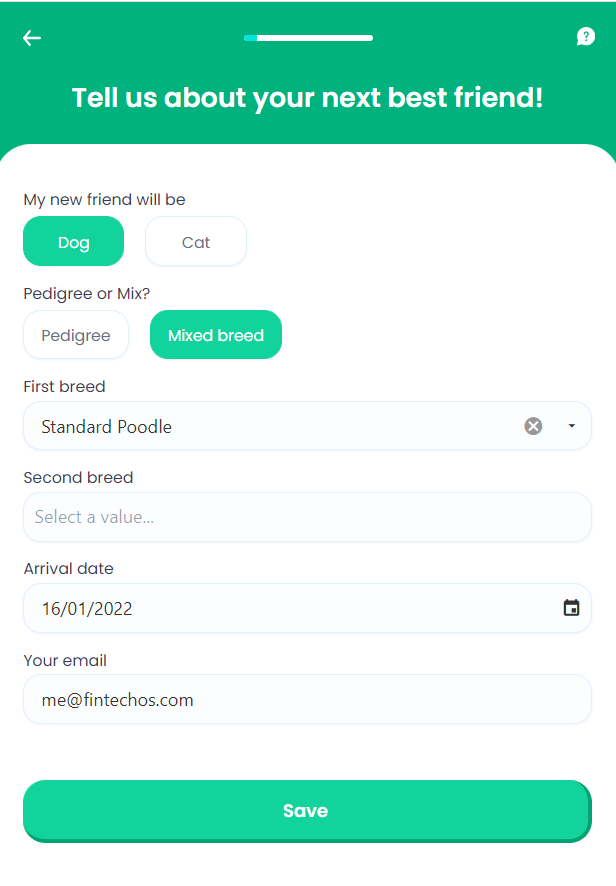
Task: Click the "Arrival date" label
Action: (69, 569)
